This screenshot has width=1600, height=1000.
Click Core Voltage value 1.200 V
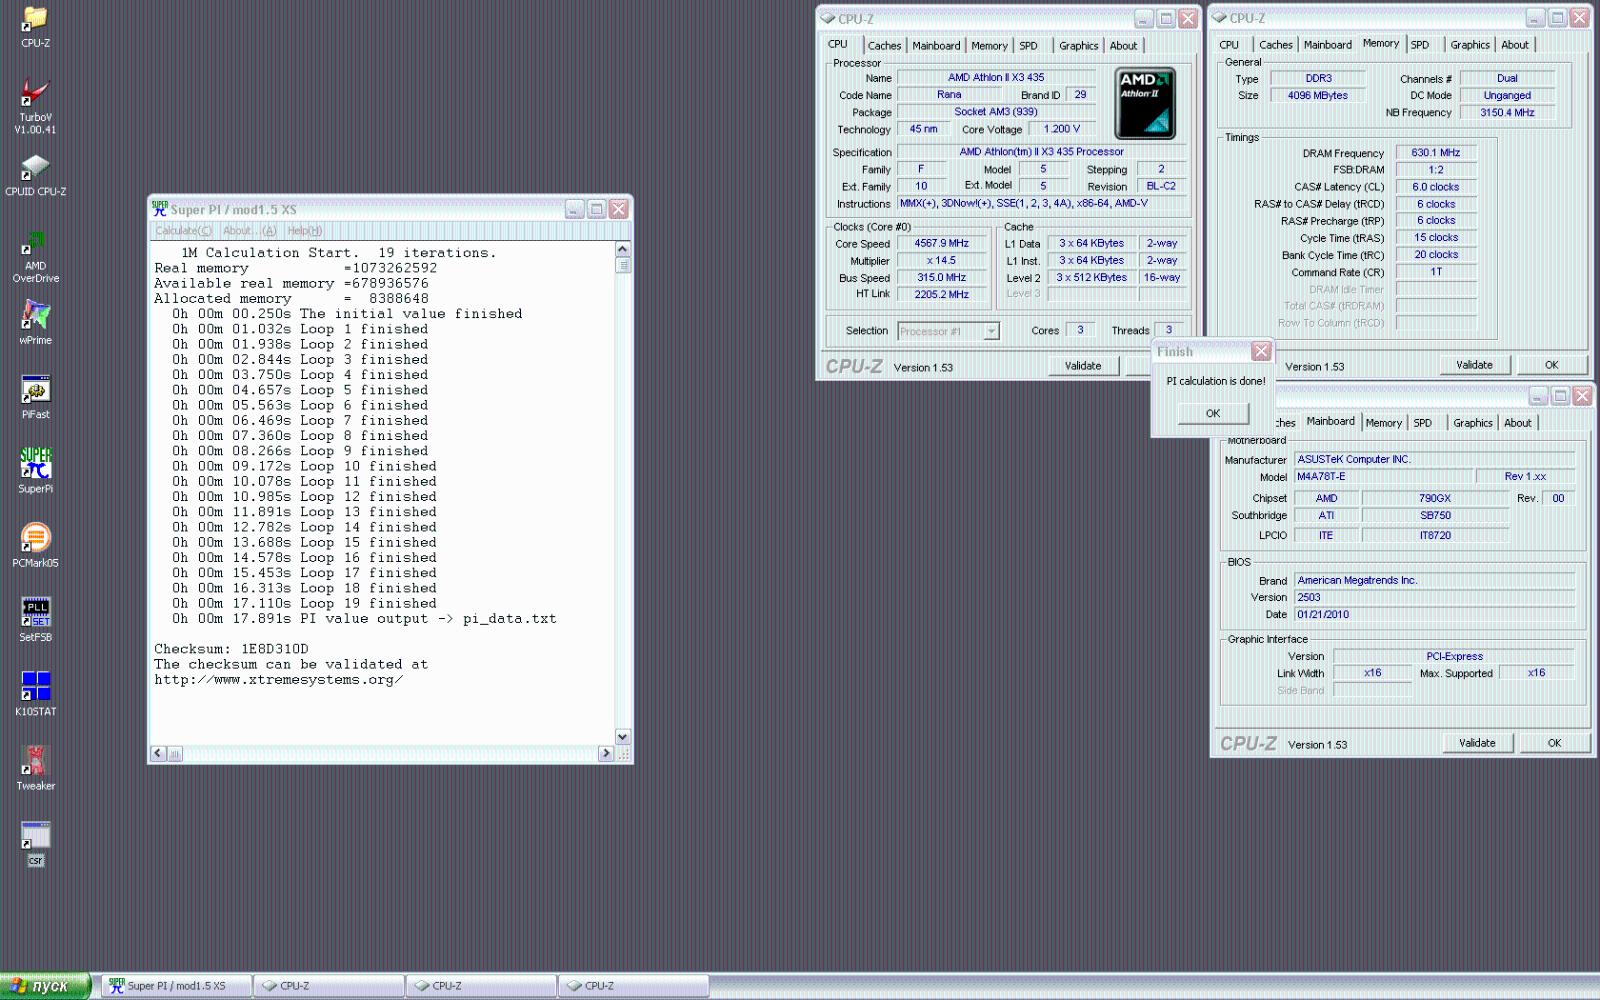coord(1061,129)
